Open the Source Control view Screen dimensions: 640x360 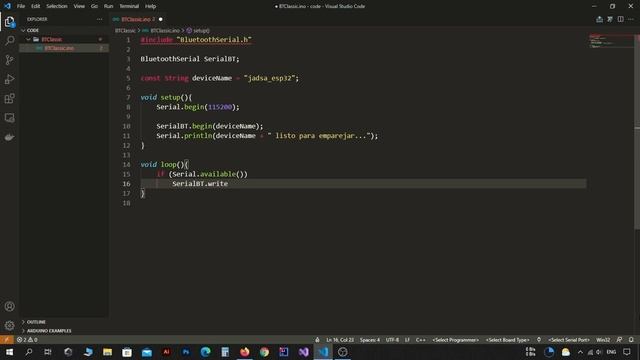9,60
